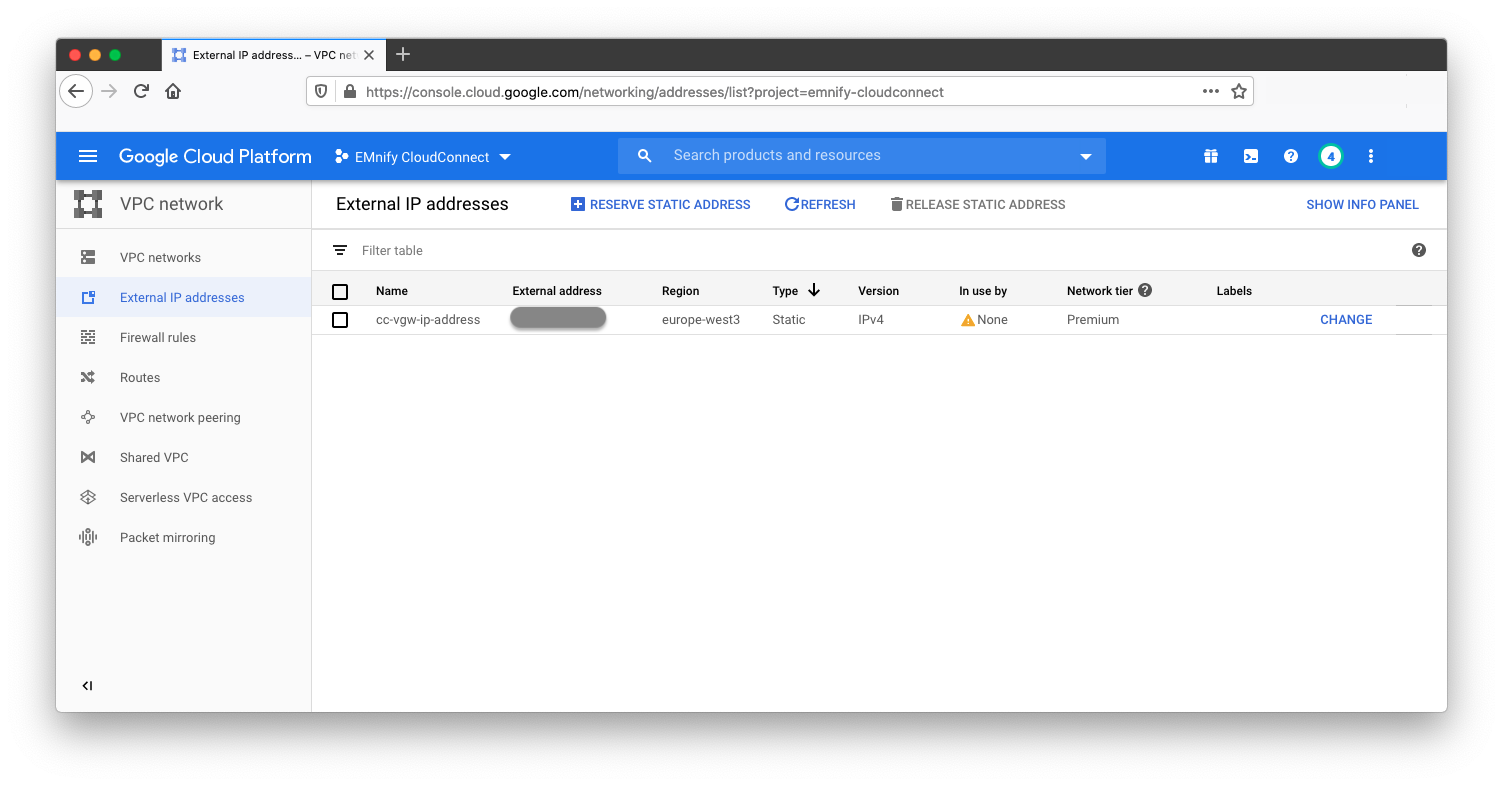Click RESERVE STATIC ADDRESS

[660, 204]
